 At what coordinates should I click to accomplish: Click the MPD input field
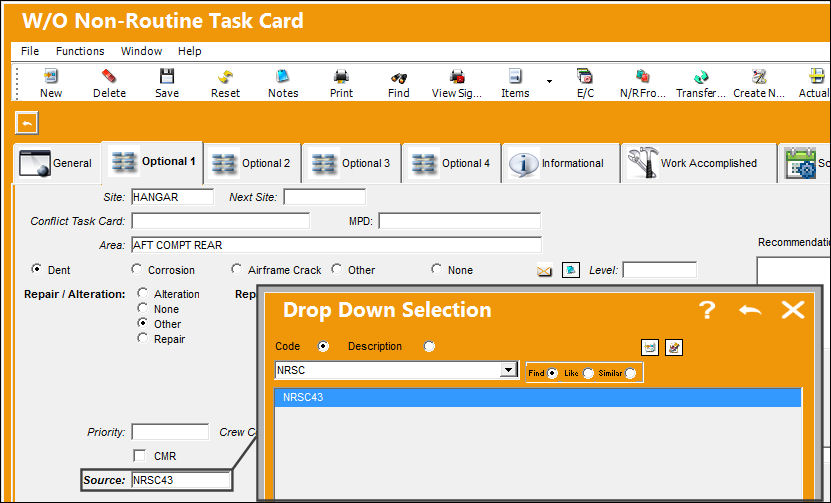(x=459, y=221)
